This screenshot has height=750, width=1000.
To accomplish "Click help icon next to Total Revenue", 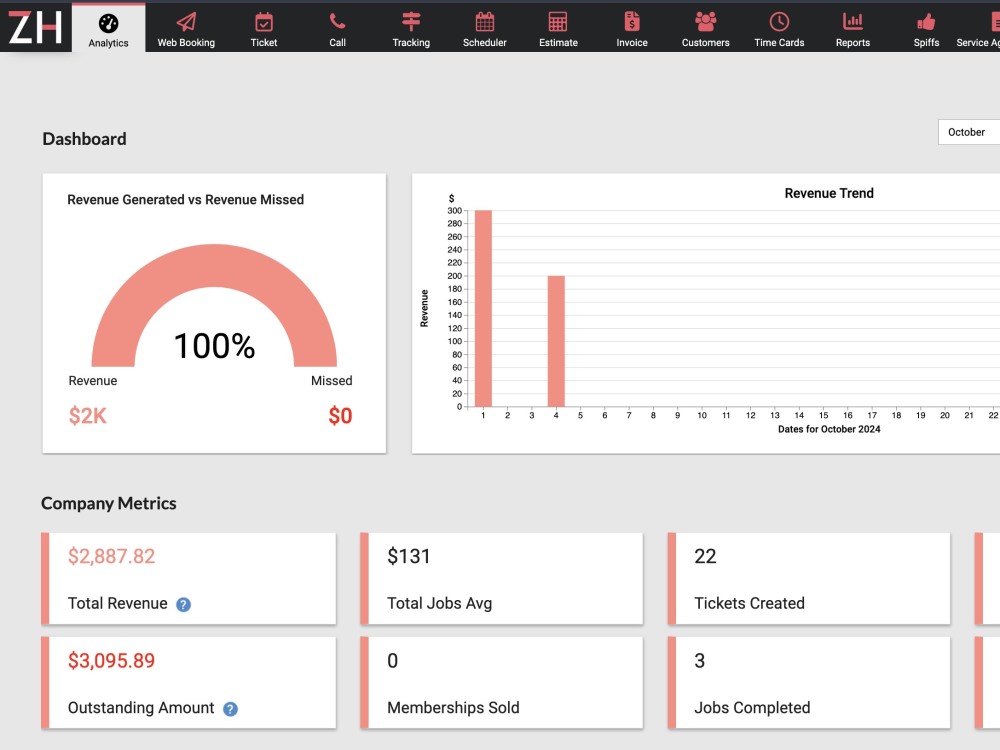I will coord(183,605).
